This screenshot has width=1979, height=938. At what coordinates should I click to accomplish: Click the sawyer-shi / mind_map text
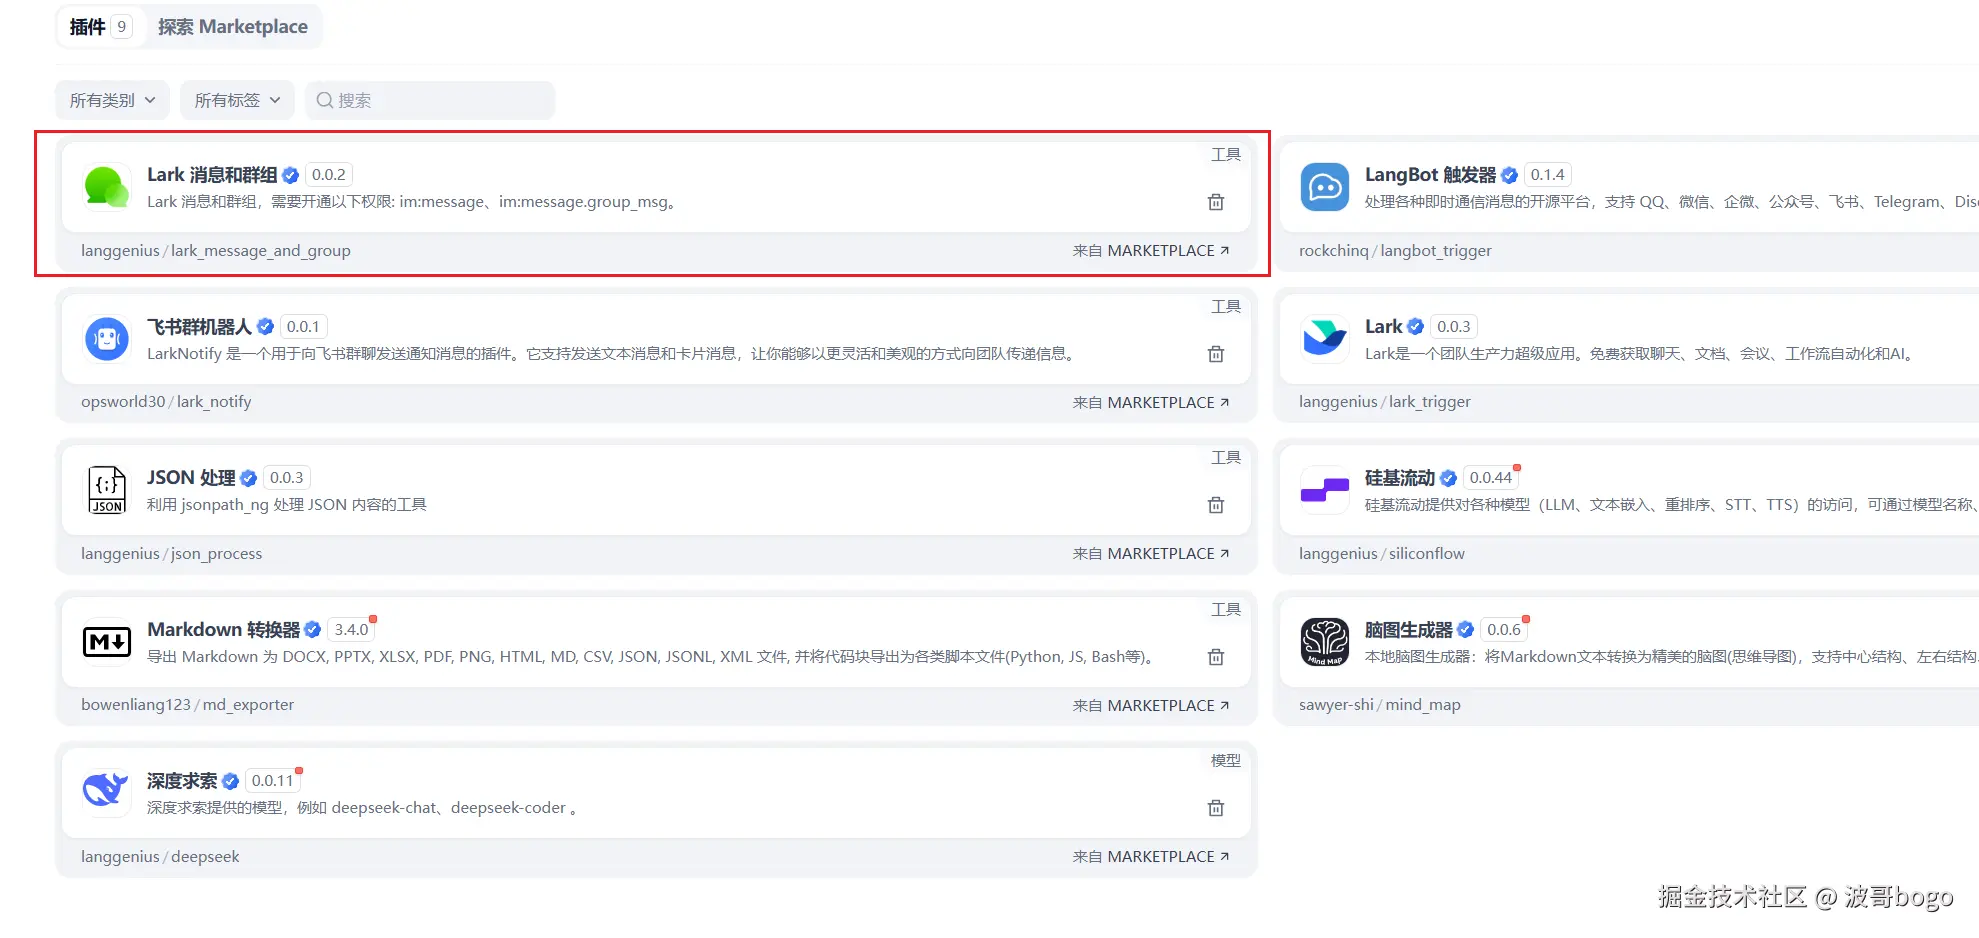tap(1380, 705)
